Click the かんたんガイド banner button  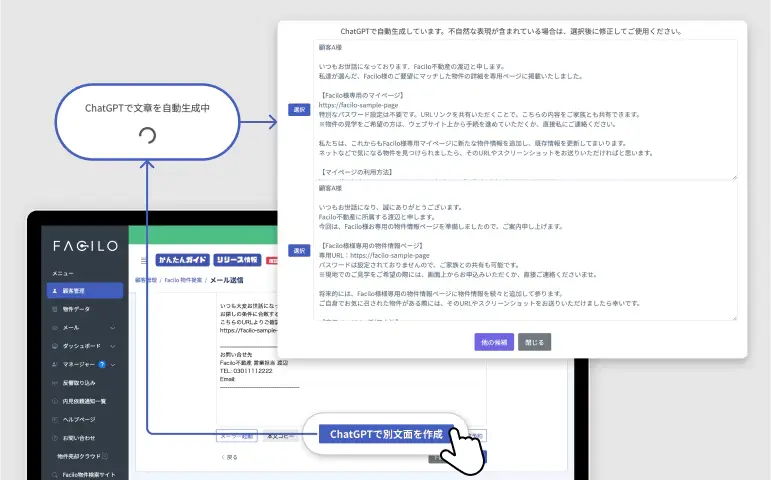181,260
